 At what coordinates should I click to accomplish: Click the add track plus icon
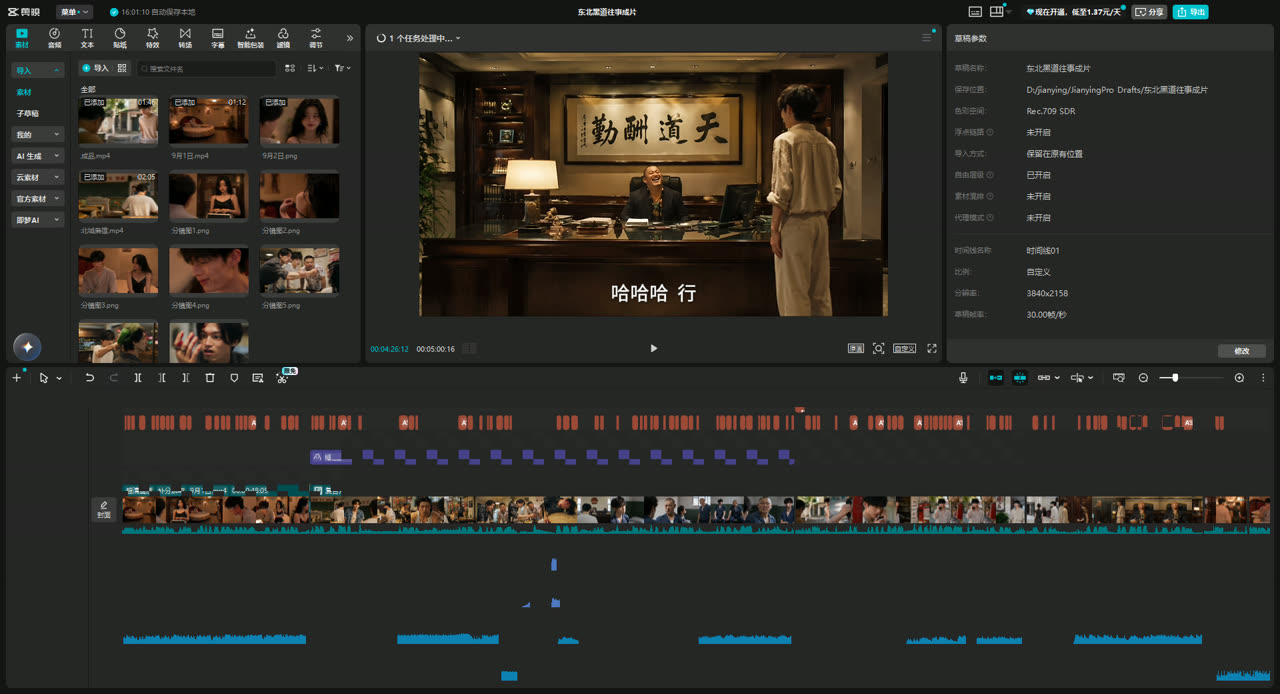coord(16,378)
